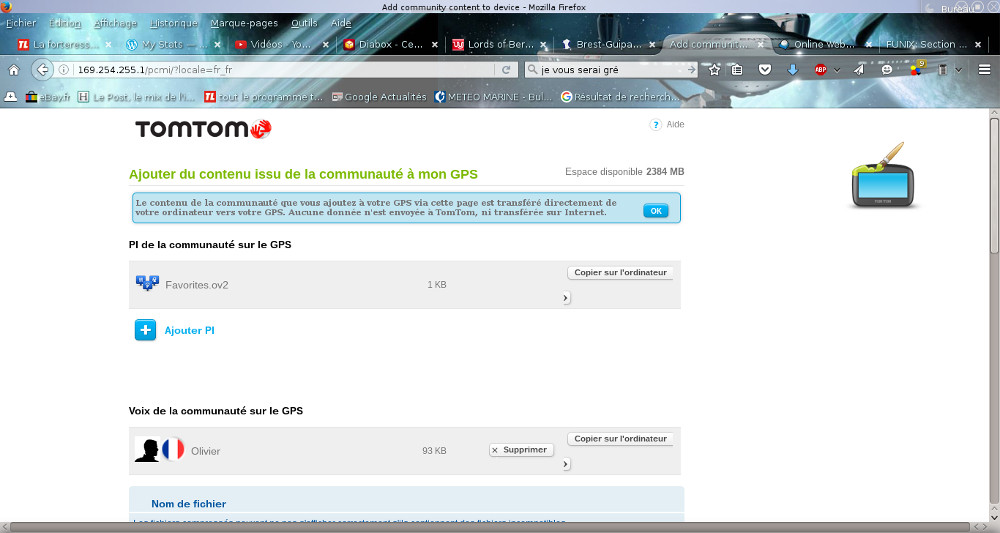Expand the Adblock Plus dropdown arrow
Image resolution: width=1000 pixels, height=533 pixels.
pos(837,70)
